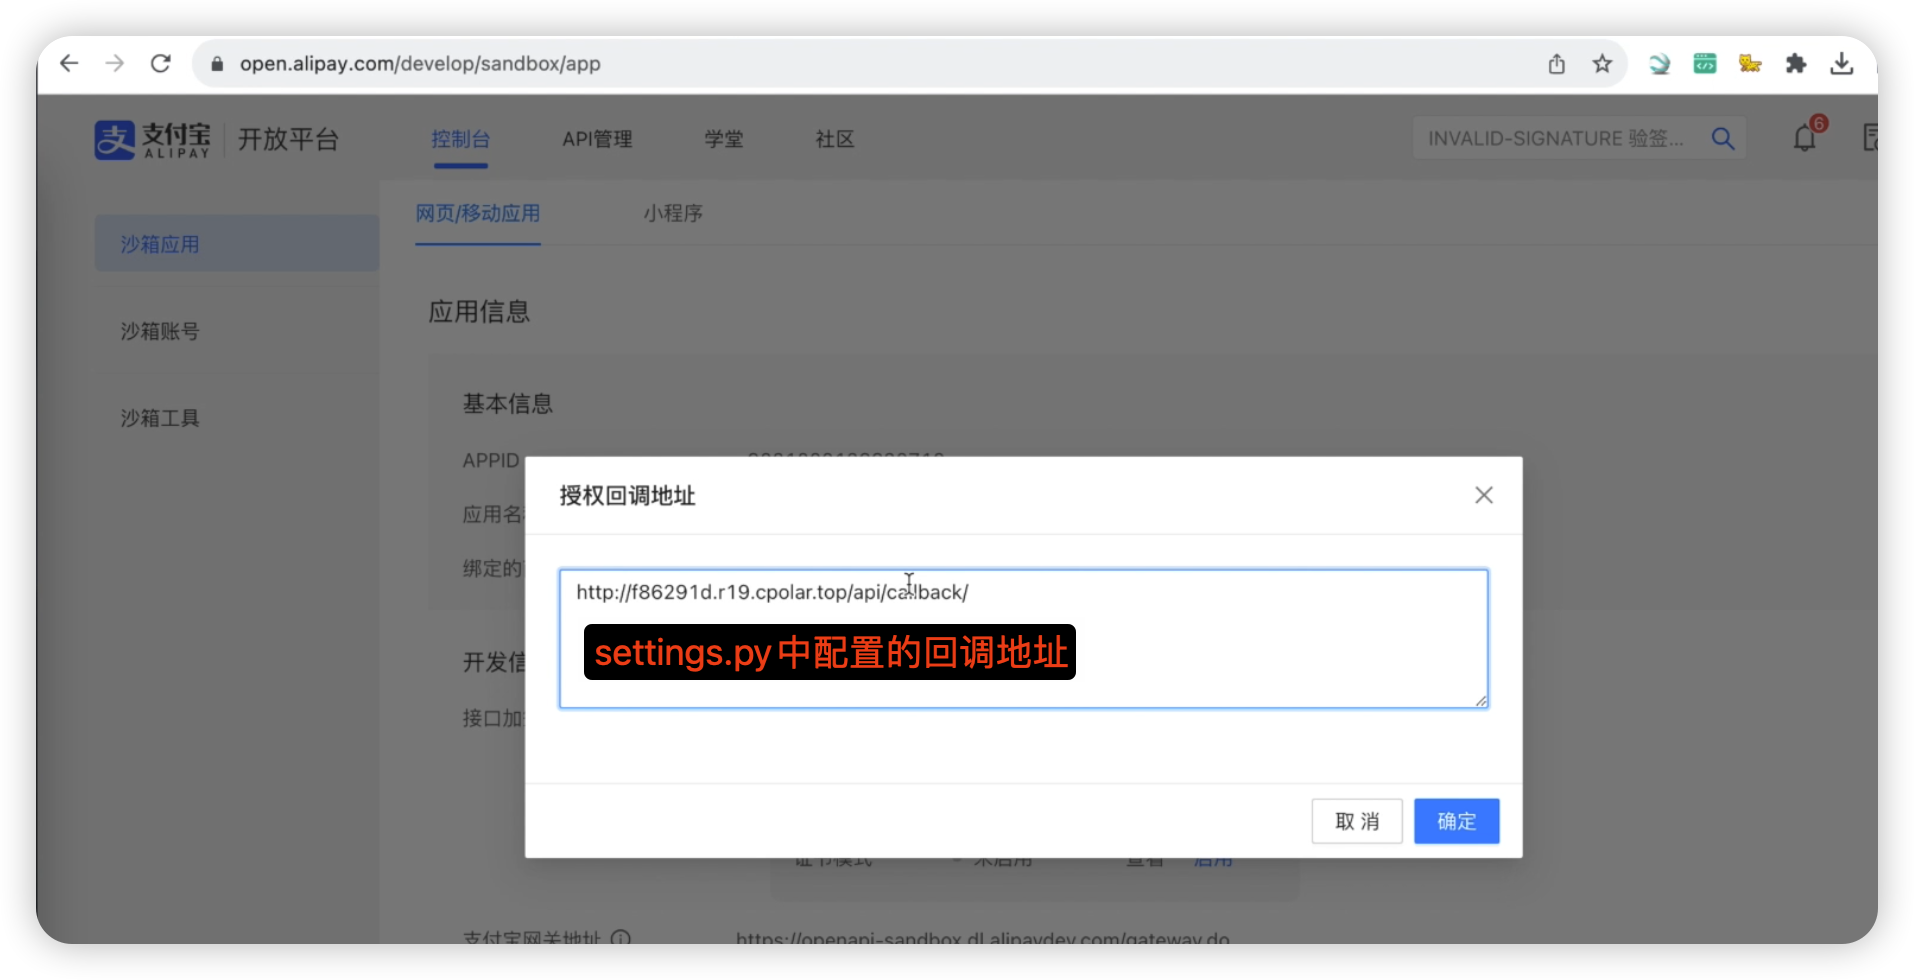Click the document icon beside the bell
Viewport: 1914px width, 980px height.
click(x=1870, y=138)
